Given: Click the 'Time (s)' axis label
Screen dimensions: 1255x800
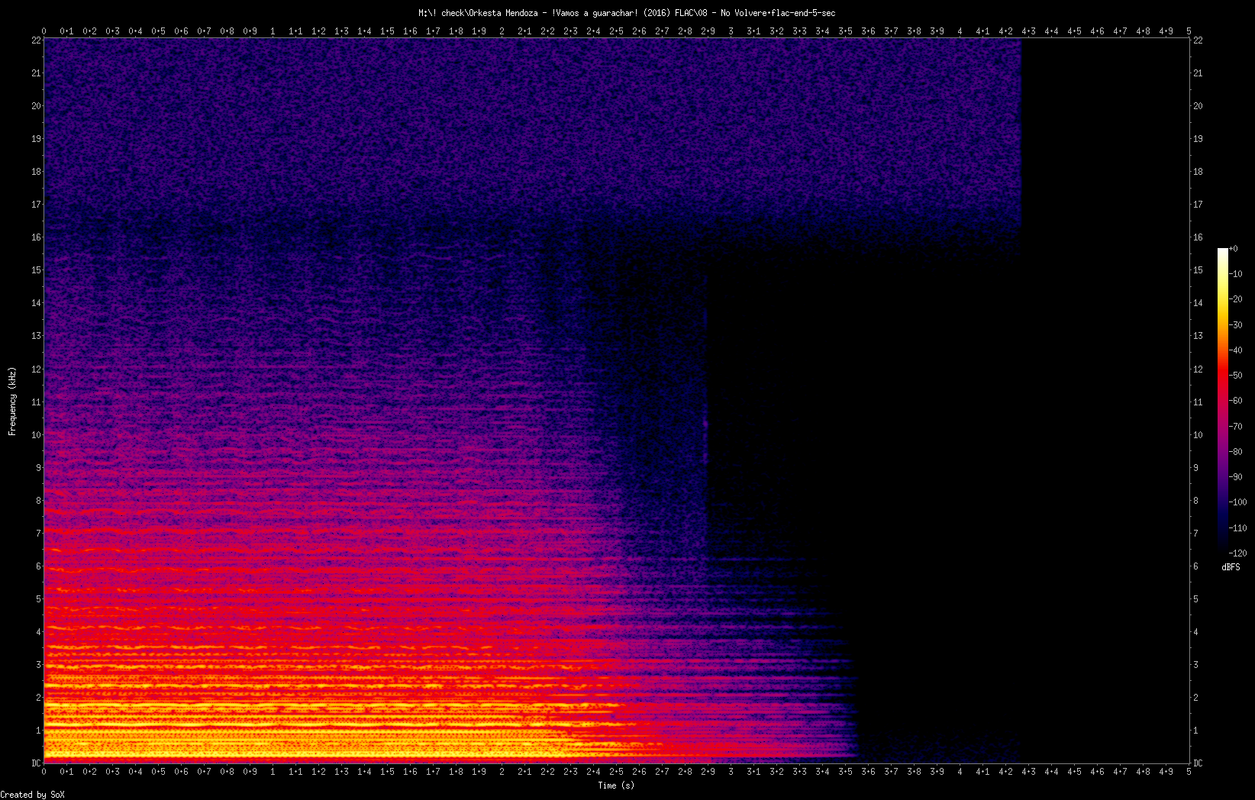Looking at the screenshot, I should 616,786.
